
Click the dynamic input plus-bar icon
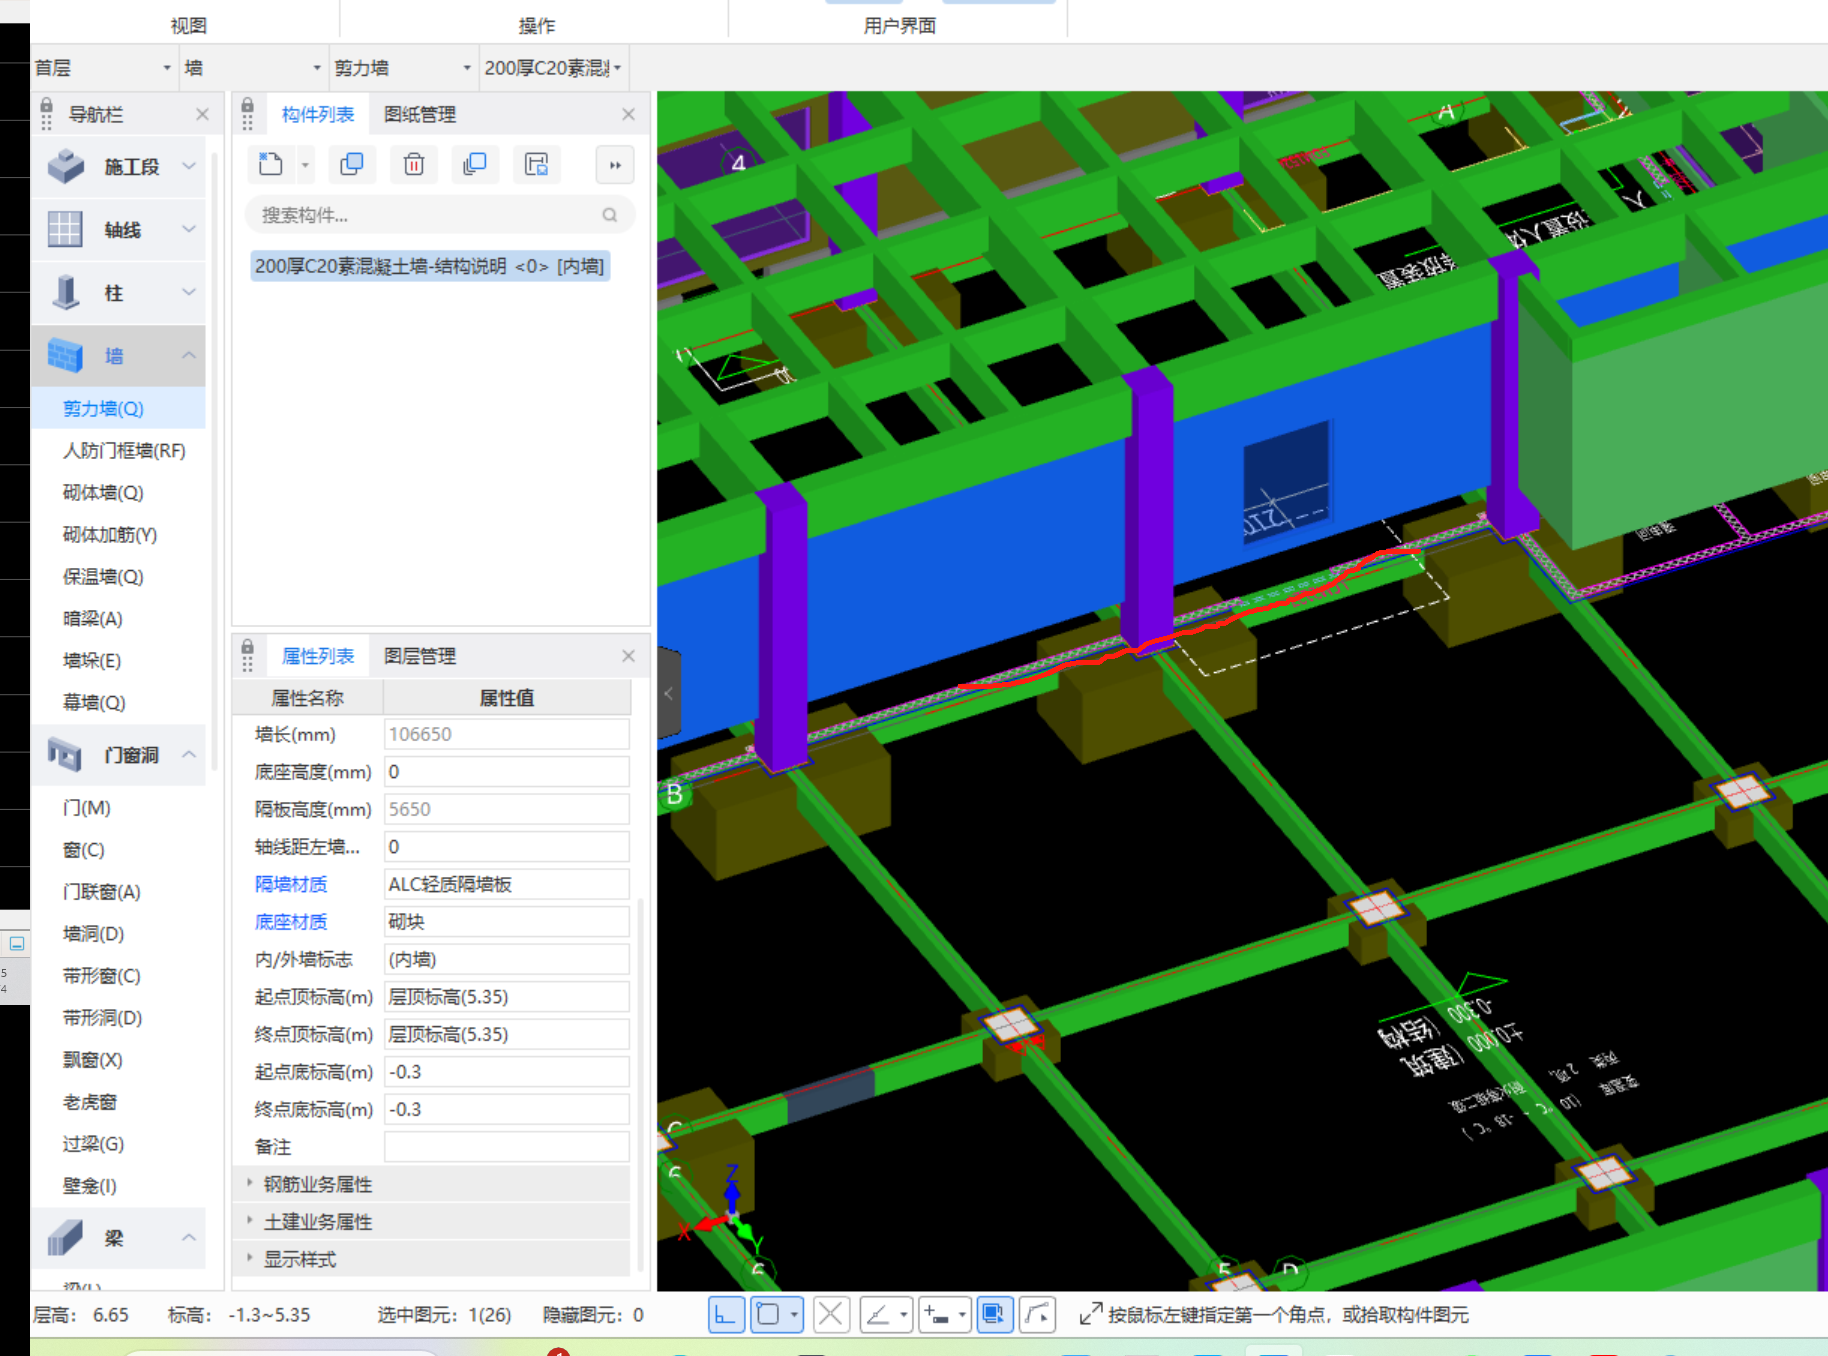(937, 1314)
